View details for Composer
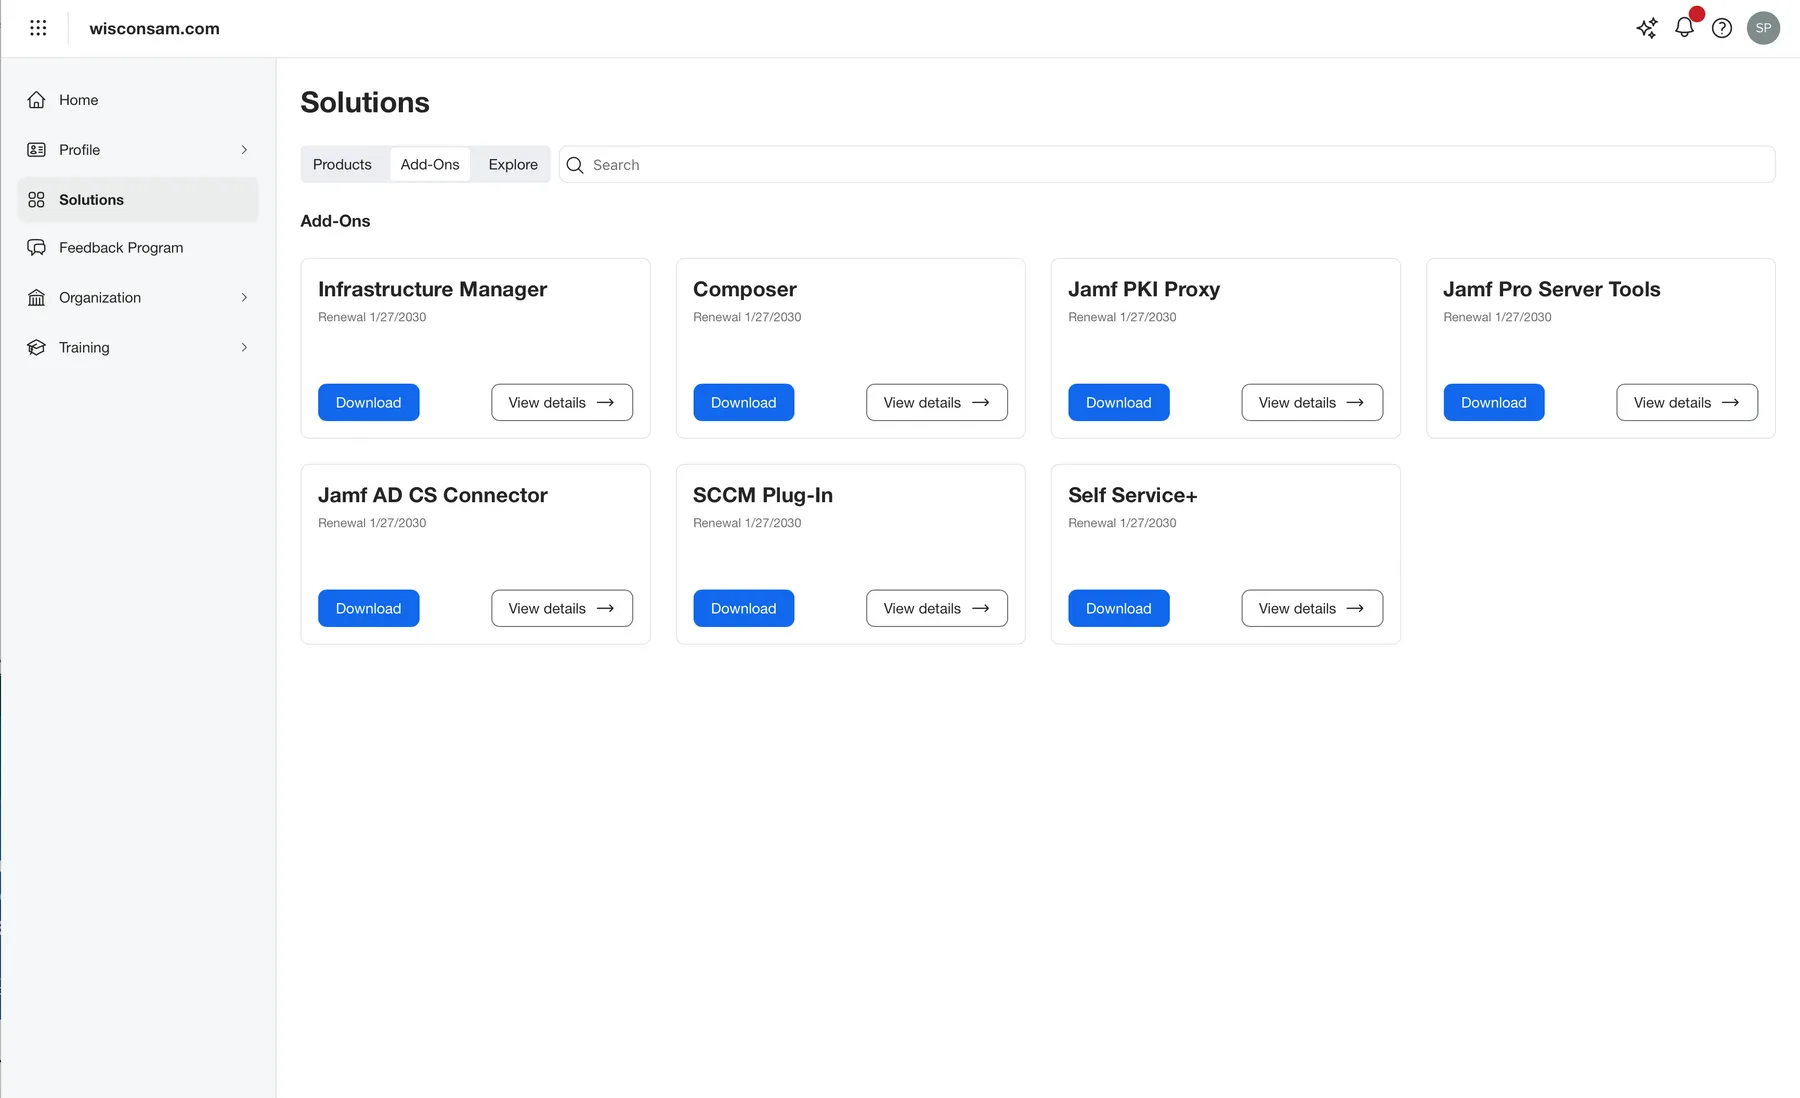Image resolution: width=1800 pixels, height=1098 pixels. tap(937, 403)
